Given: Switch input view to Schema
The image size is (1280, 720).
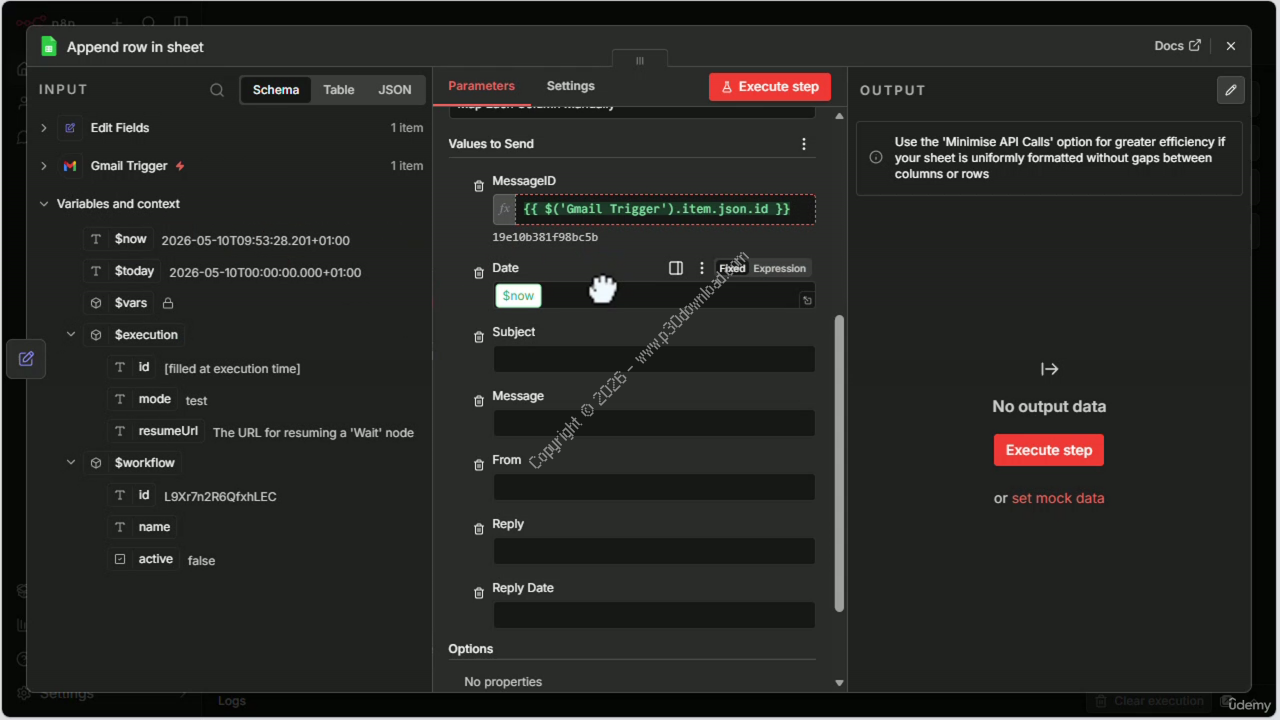Looking at the screenshot, I should pos(276,90).
